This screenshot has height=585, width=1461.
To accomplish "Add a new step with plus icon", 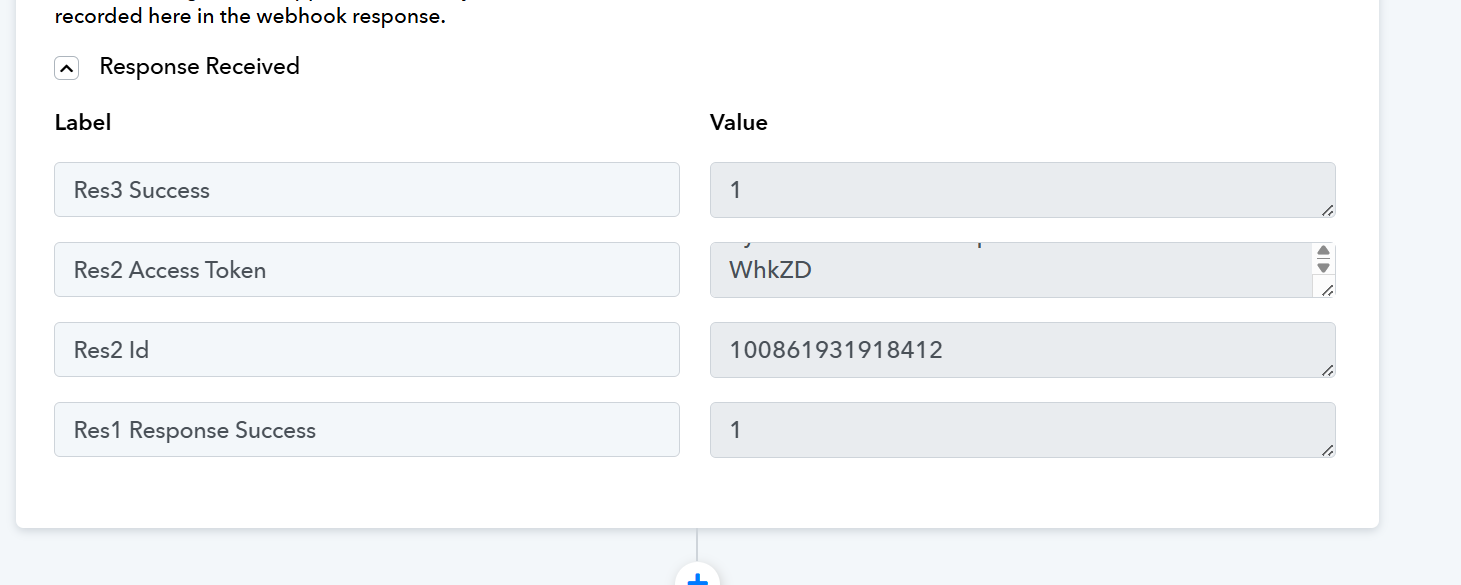I will coord(697,576).
